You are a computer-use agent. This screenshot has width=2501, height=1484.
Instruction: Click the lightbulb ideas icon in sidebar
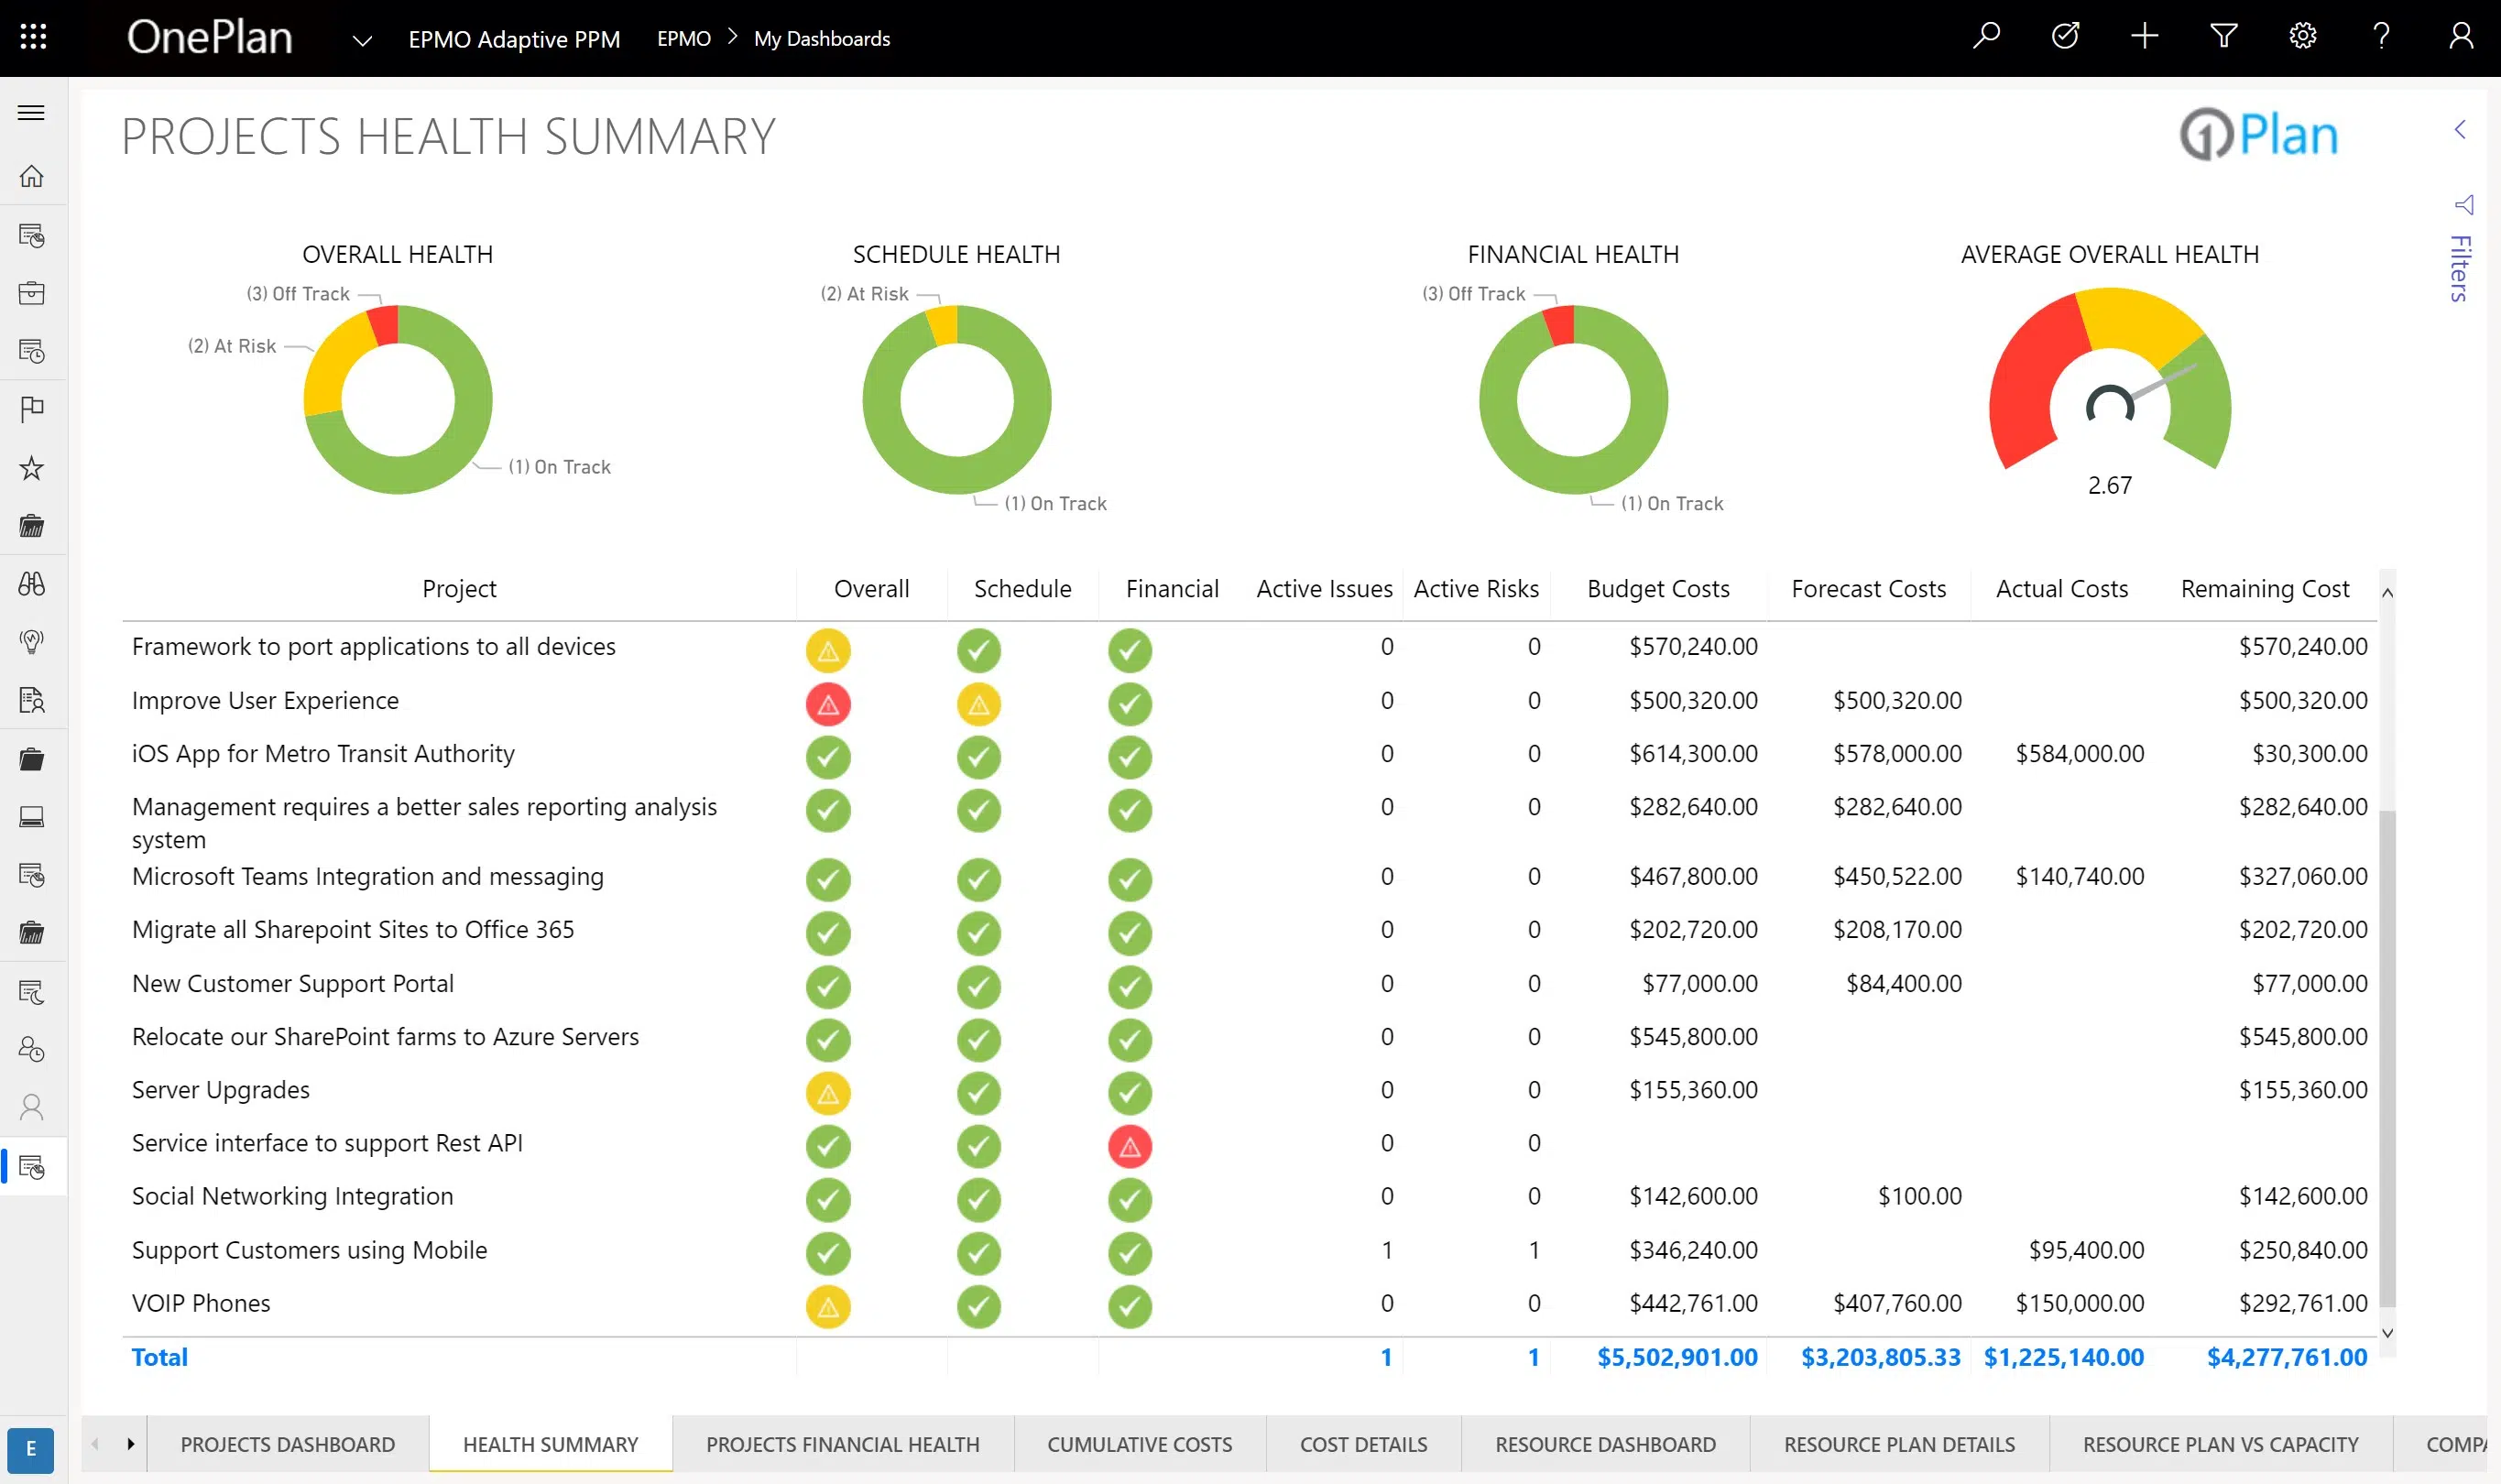click(32, 641)
